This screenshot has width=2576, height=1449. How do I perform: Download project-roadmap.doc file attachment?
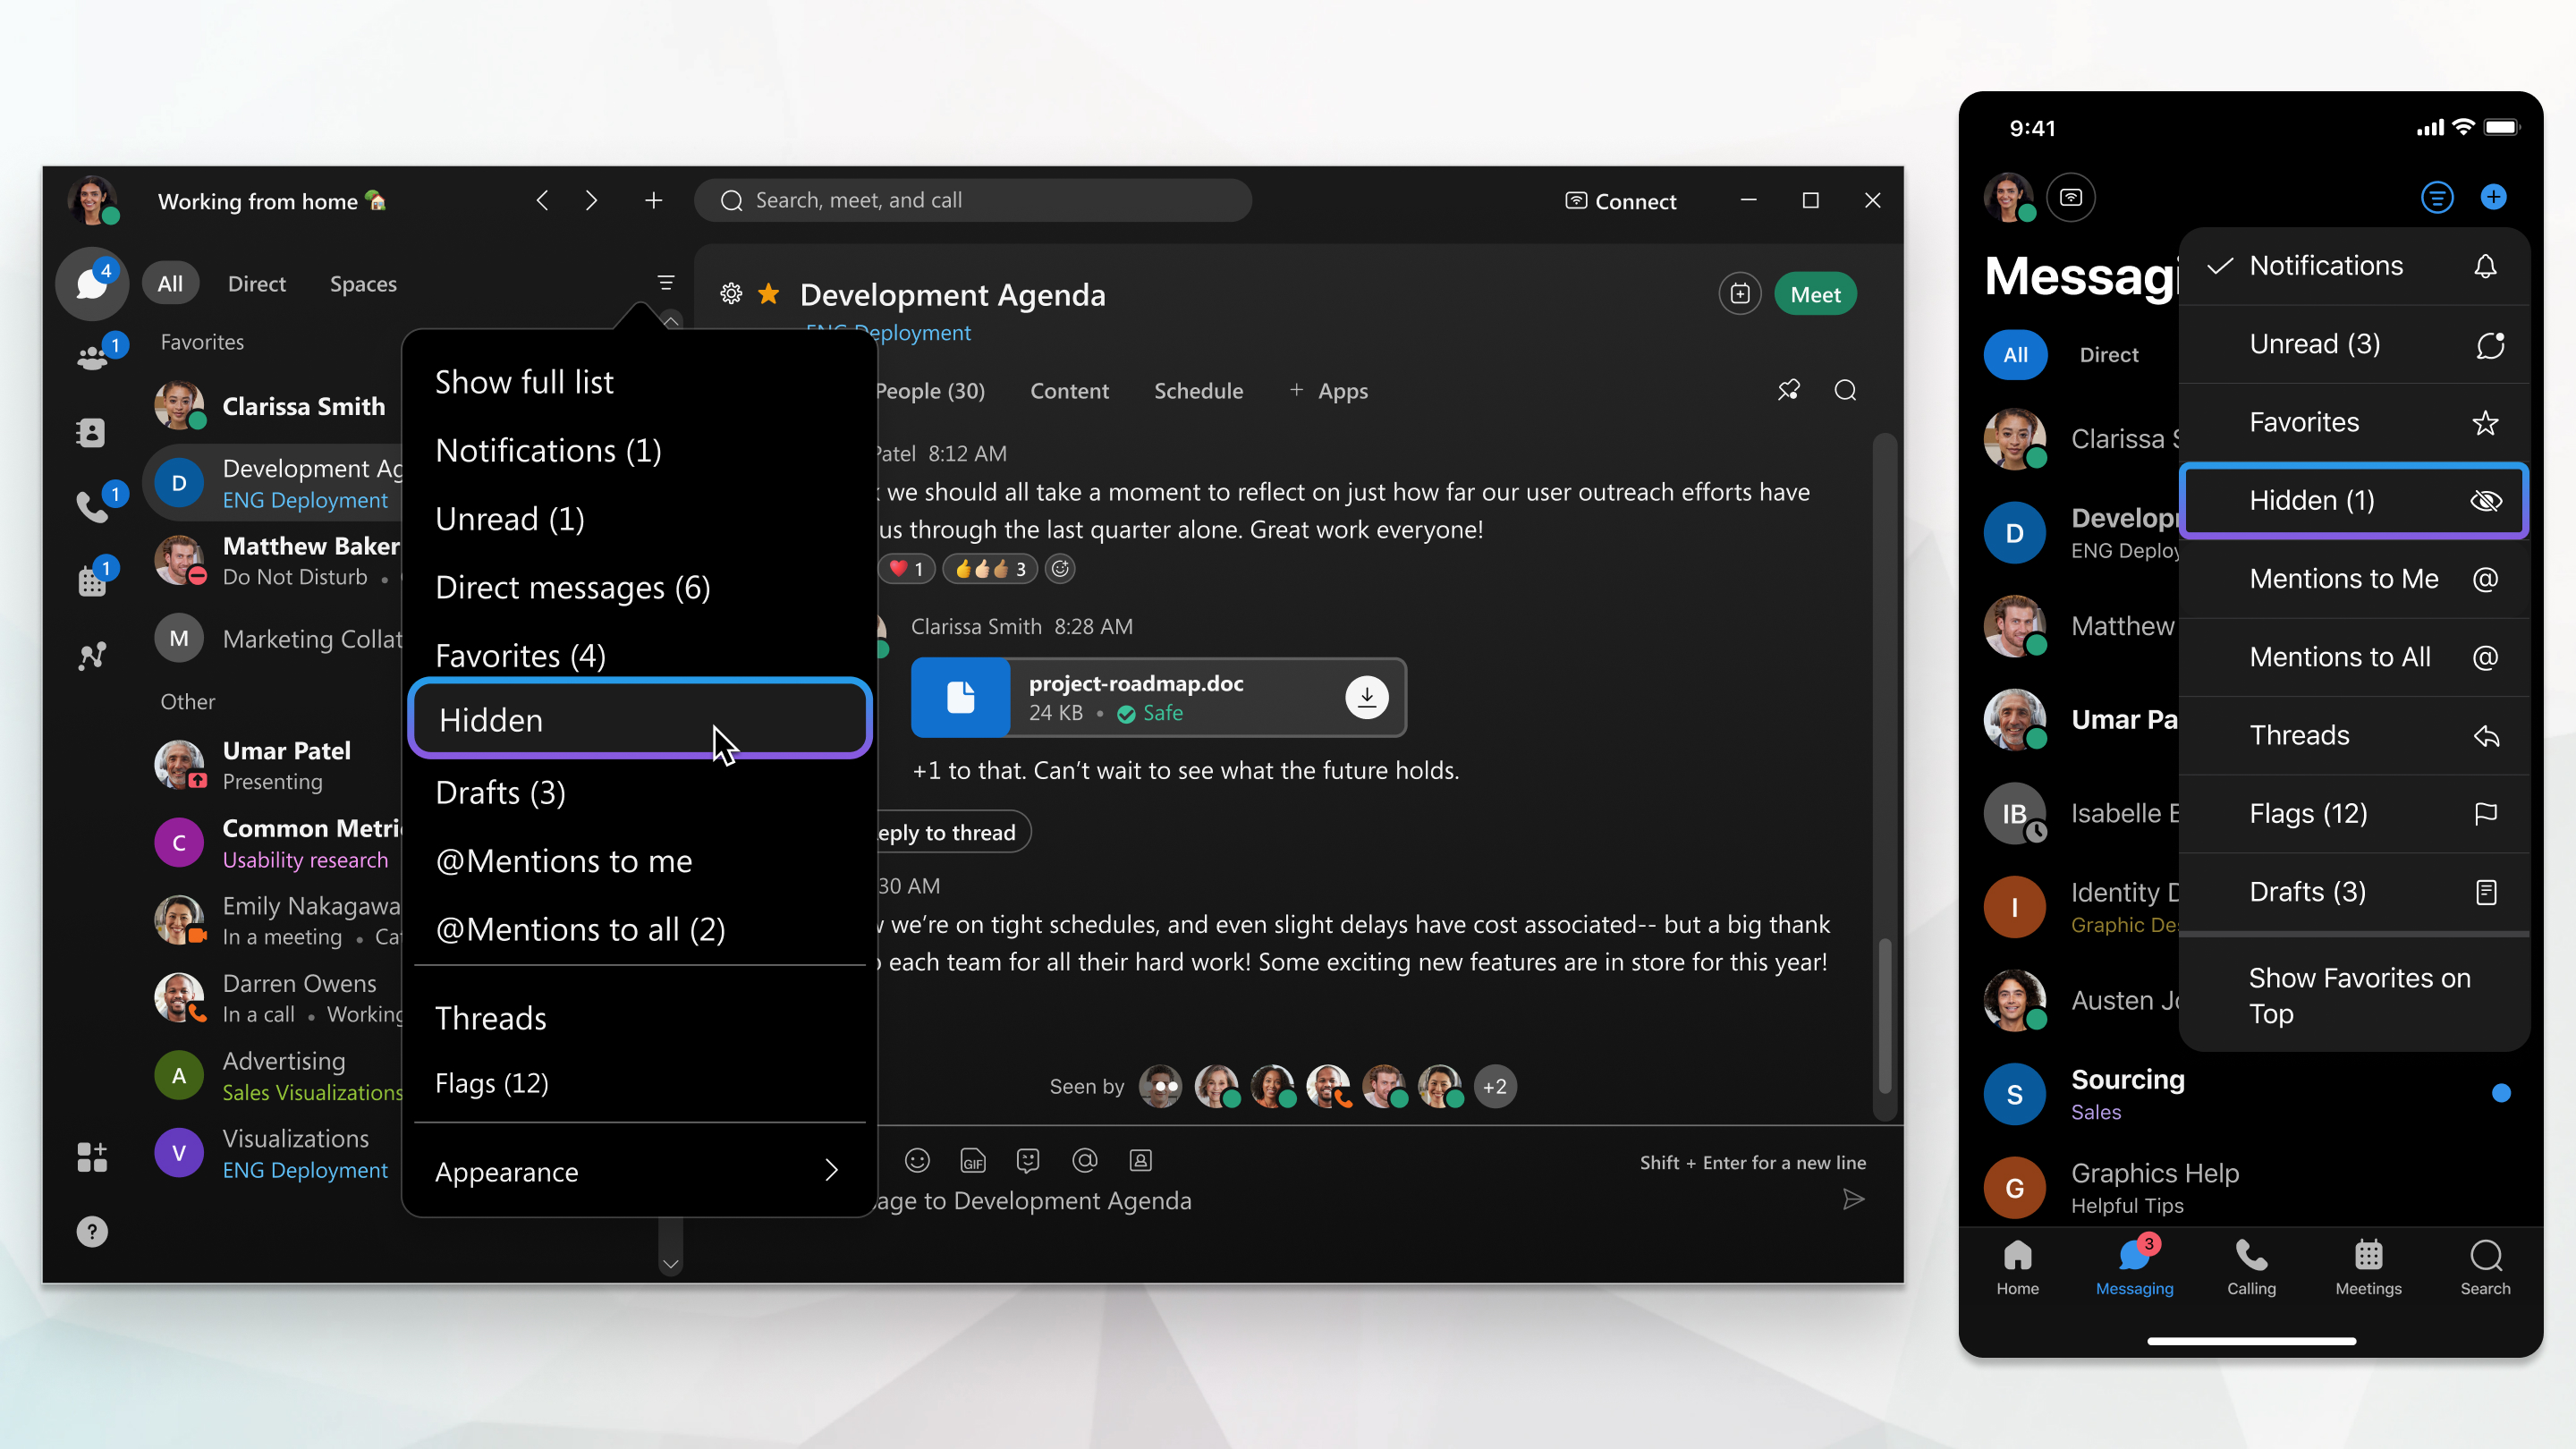click(x=1368, y=695)
